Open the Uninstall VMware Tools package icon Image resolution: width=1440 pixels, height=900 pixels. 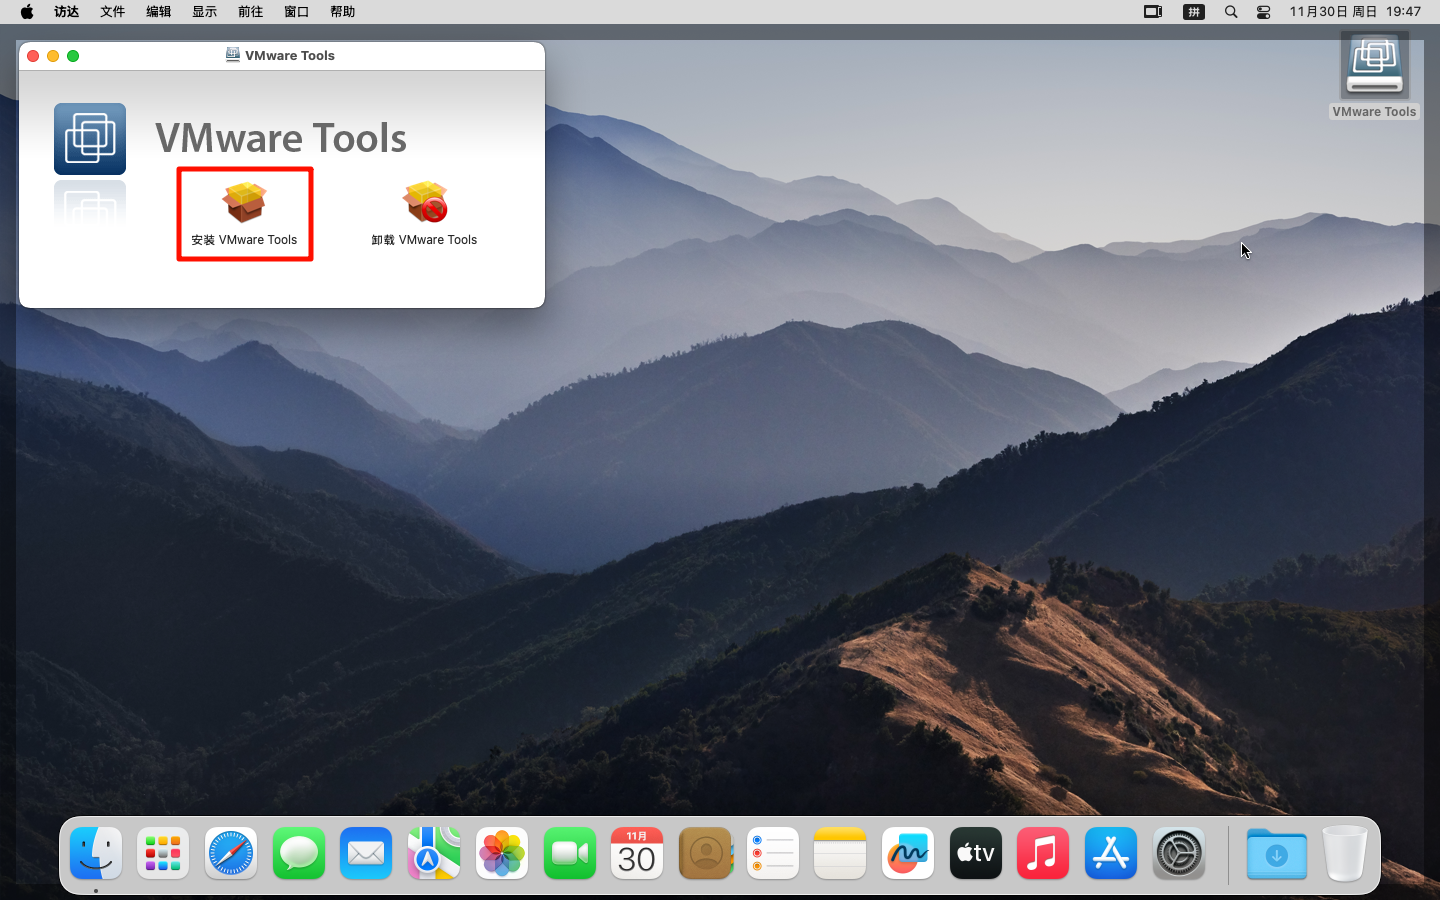tap(425, 203)
